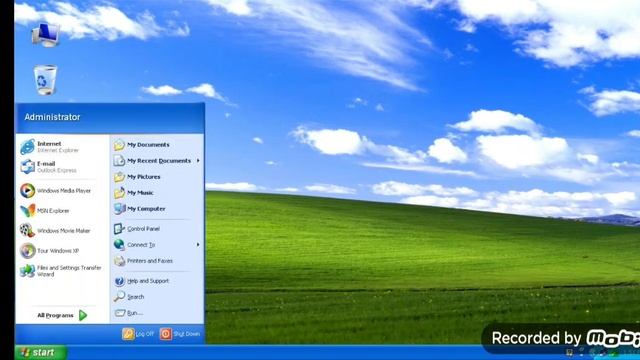
Task: Open My Pictures folder icon
Action: pos(119,177)
